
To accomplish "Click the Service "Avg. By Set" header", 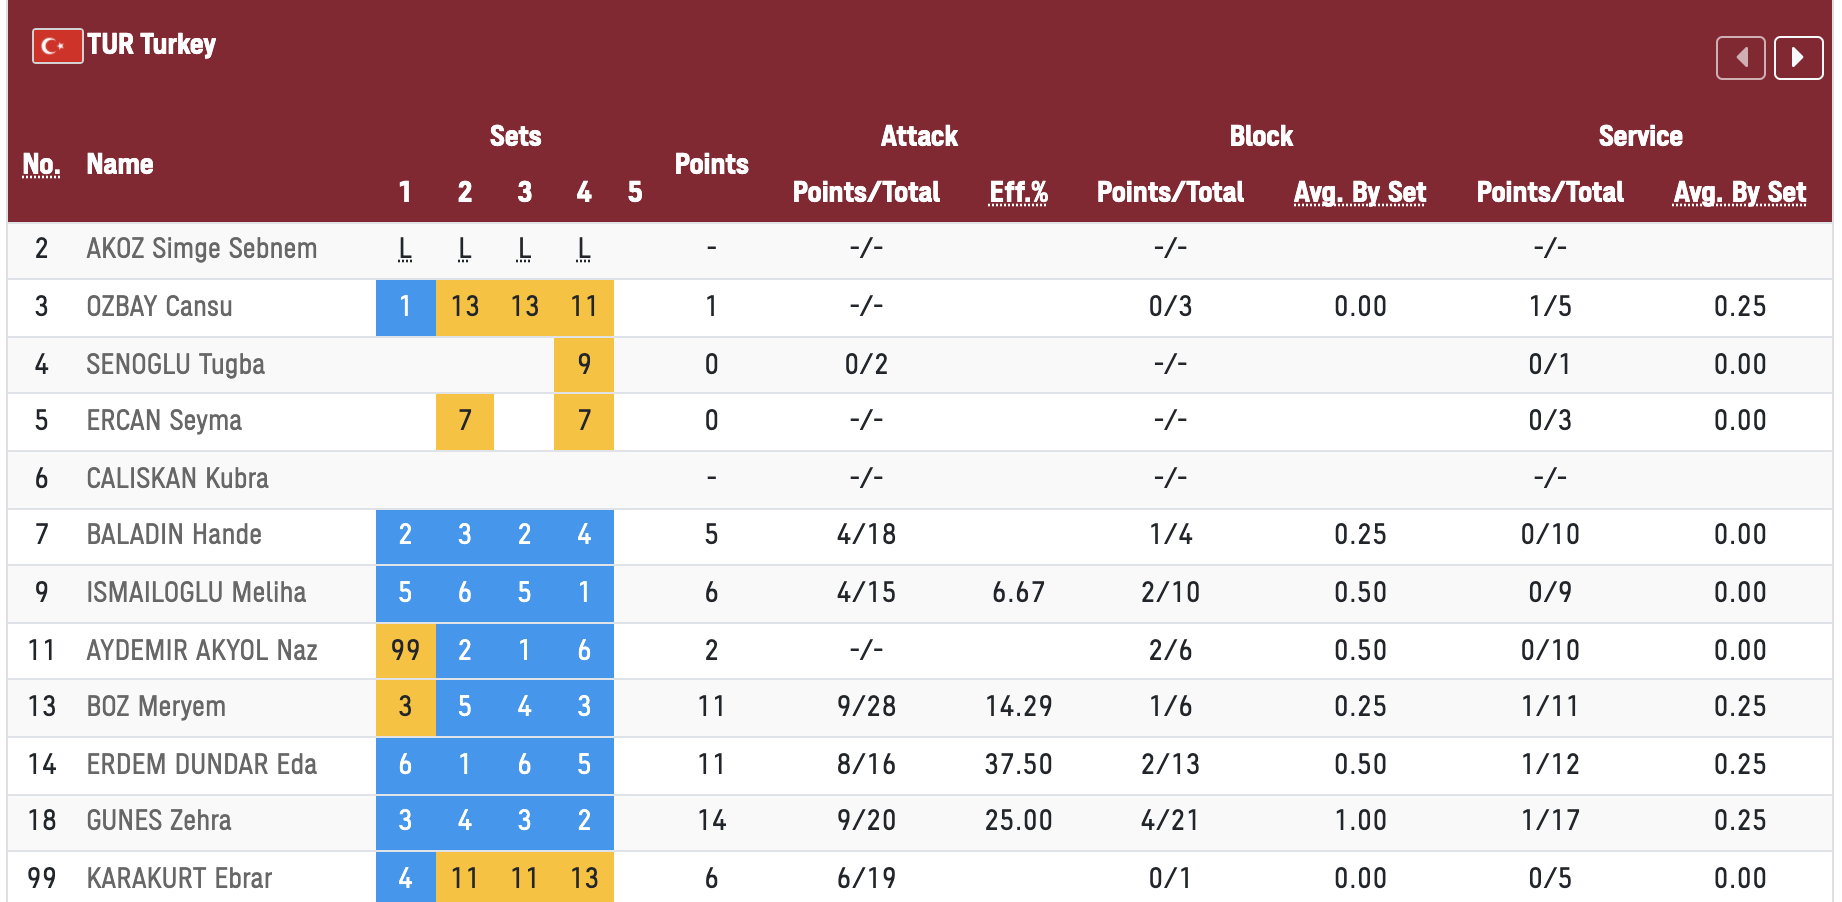I will click(1739, 192).
